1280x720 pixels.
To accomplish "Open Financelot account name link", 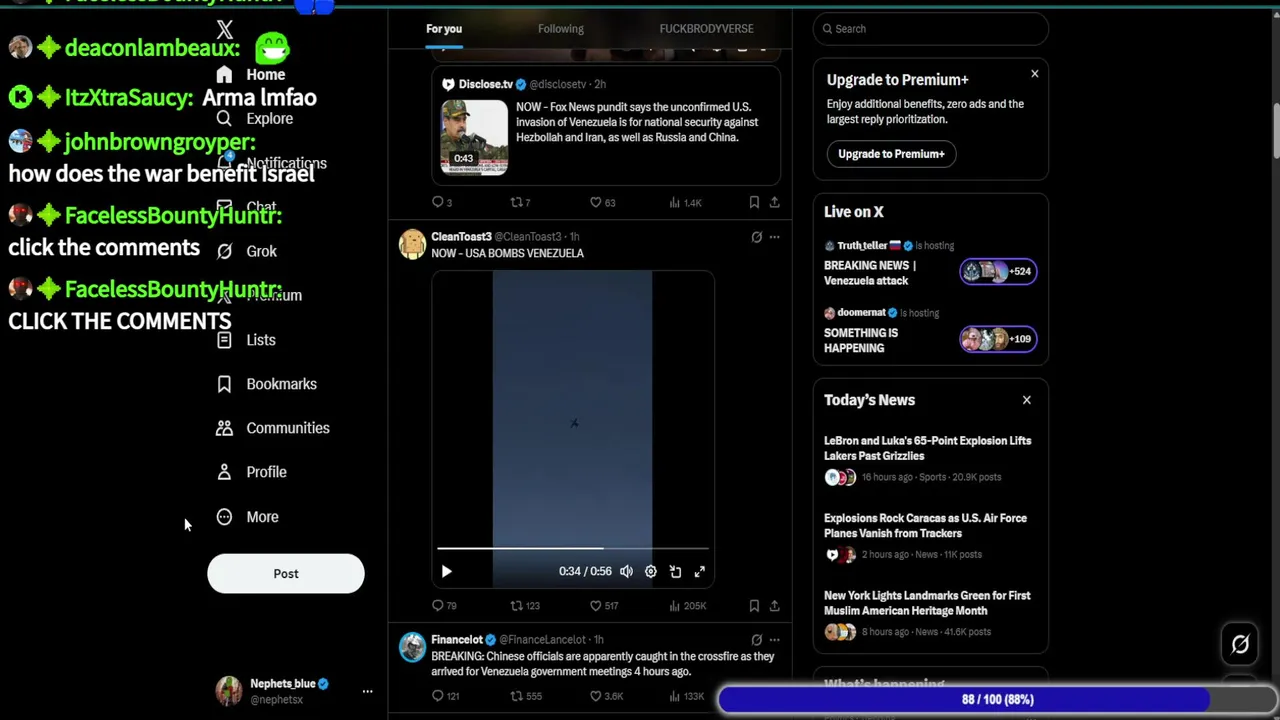I will tap(457, 640).
